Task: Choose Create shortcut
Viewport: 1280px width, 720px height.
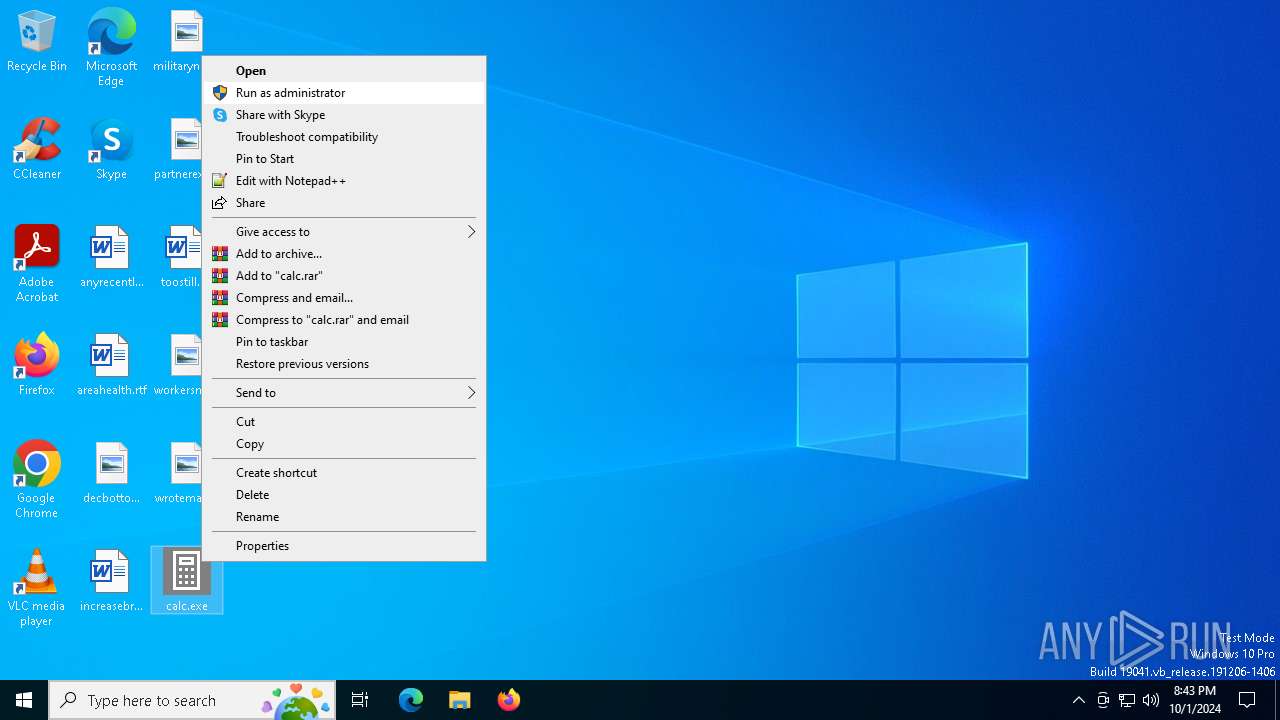Action: point(344,473)
